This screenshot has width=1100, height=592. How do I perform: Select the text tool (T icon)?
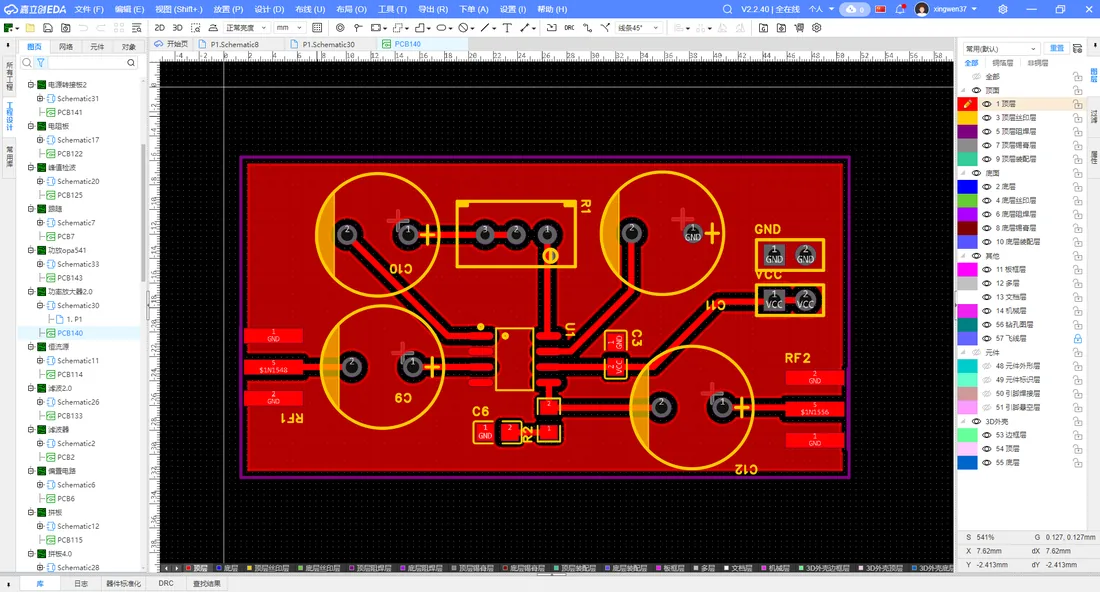[x=507, y=28]
